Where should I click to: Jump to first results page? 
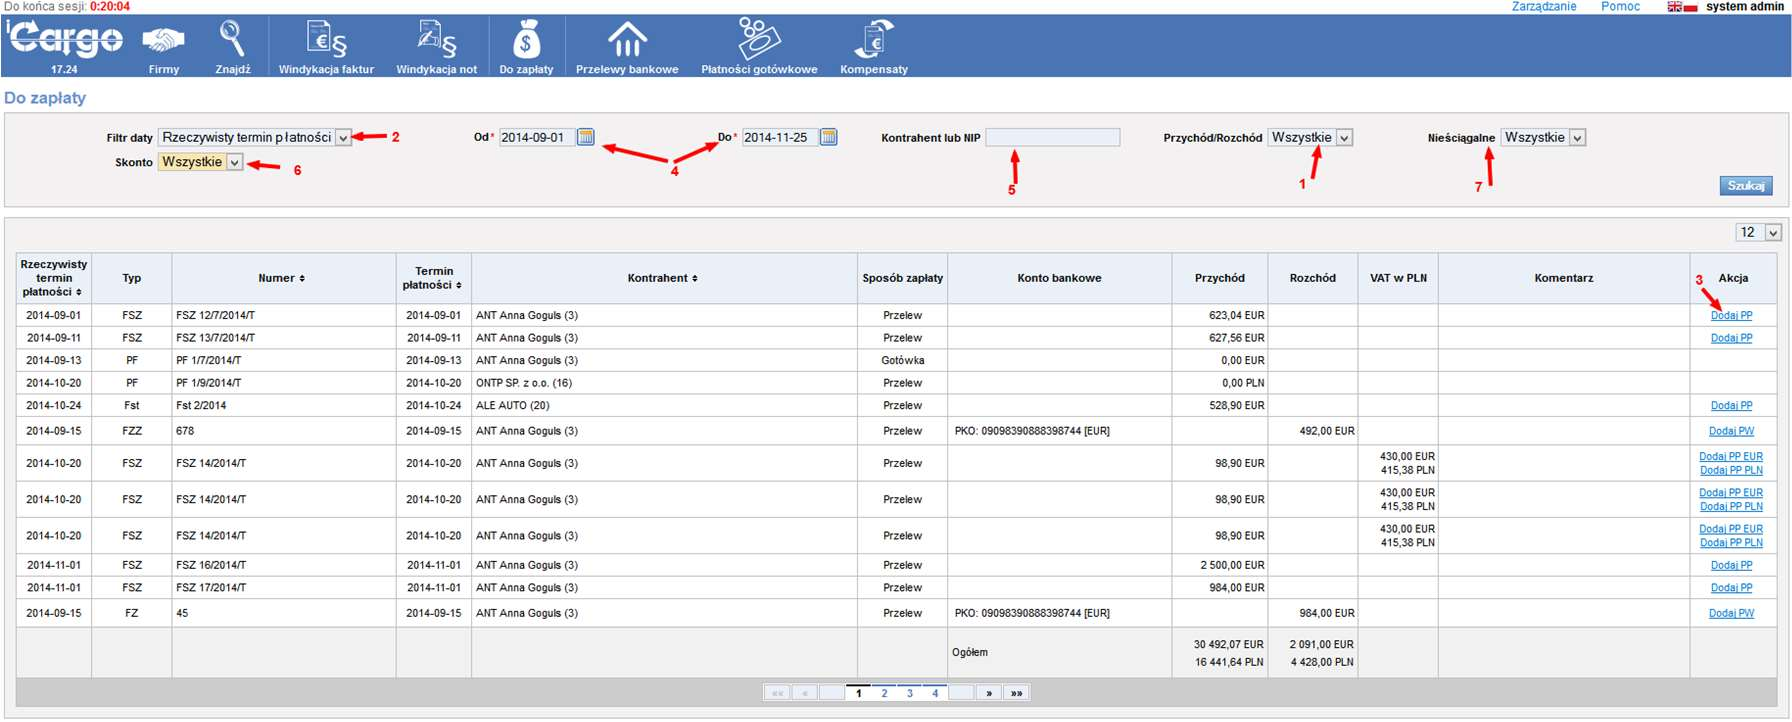click(x=777, y=693)
